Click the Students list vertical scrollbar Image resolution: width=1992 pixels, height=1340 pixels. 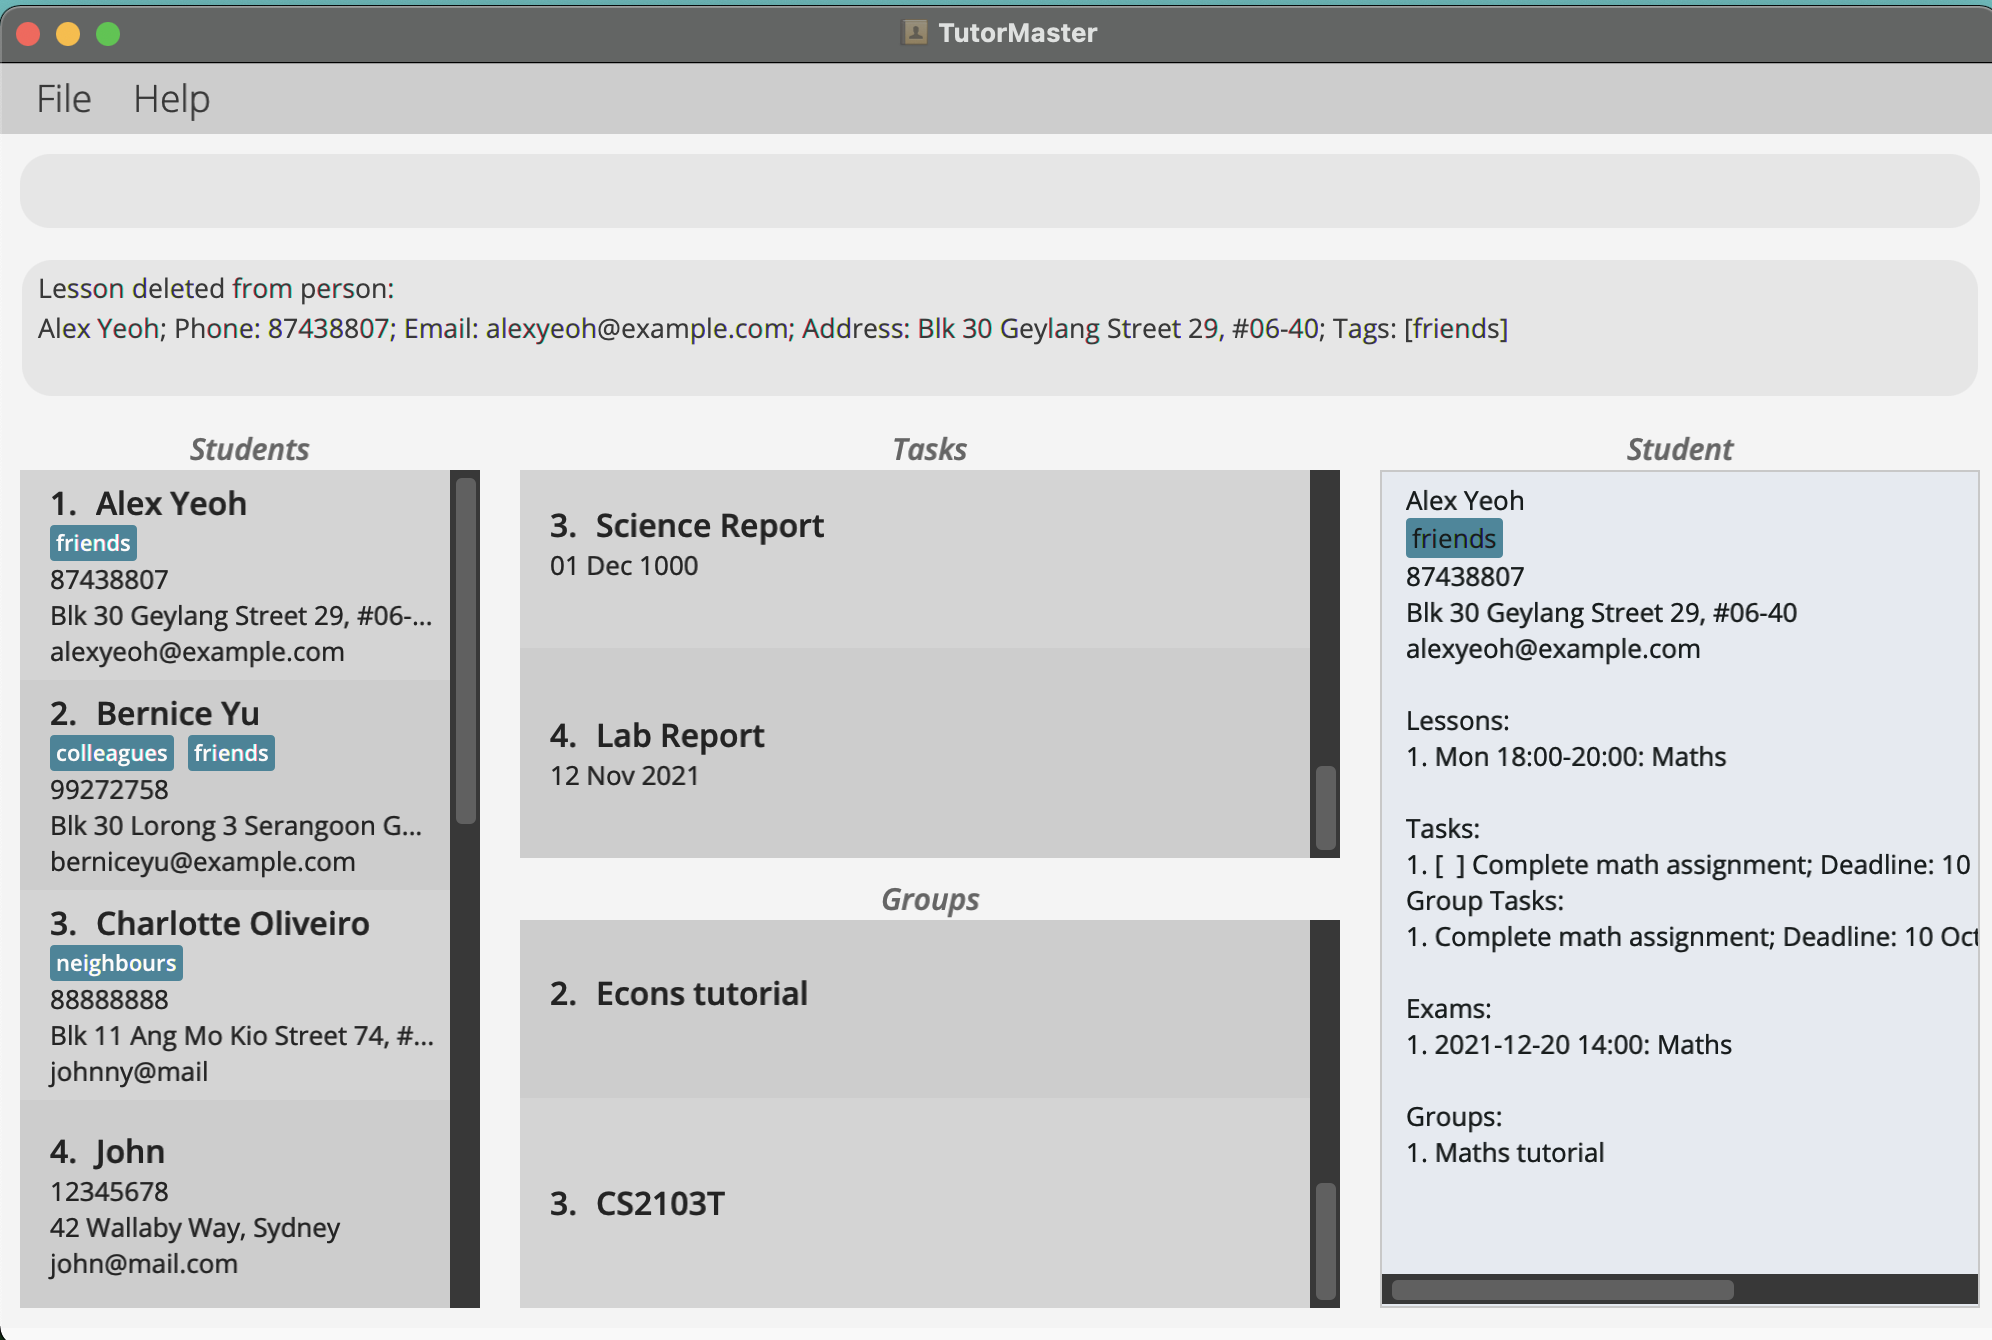click(465, 650)
